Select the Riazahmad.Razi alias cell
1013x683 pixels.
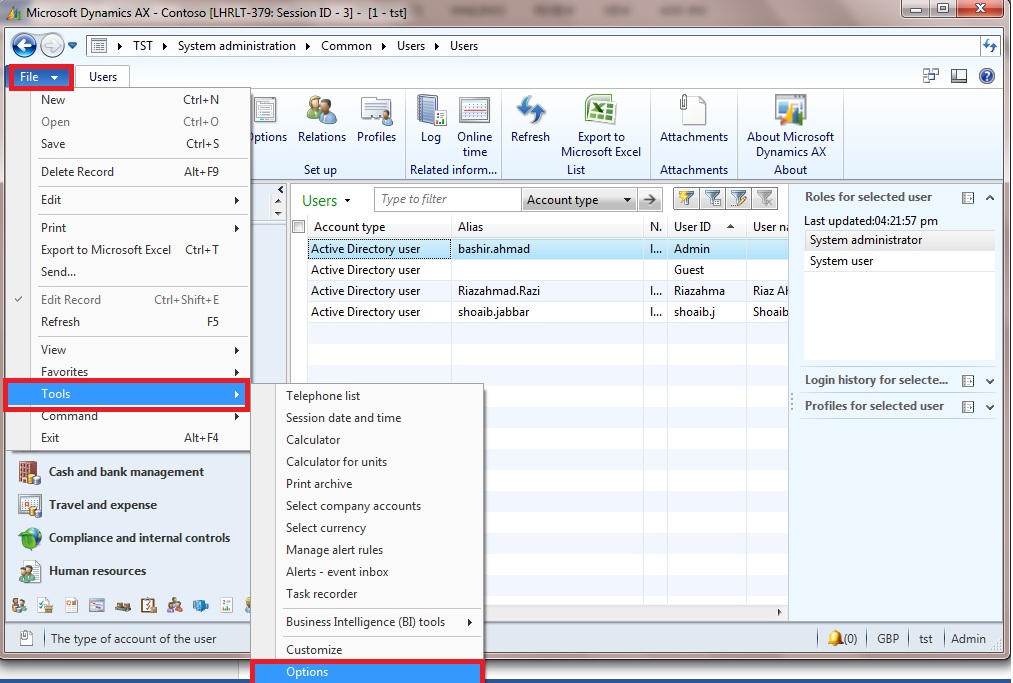coord(547,291)
